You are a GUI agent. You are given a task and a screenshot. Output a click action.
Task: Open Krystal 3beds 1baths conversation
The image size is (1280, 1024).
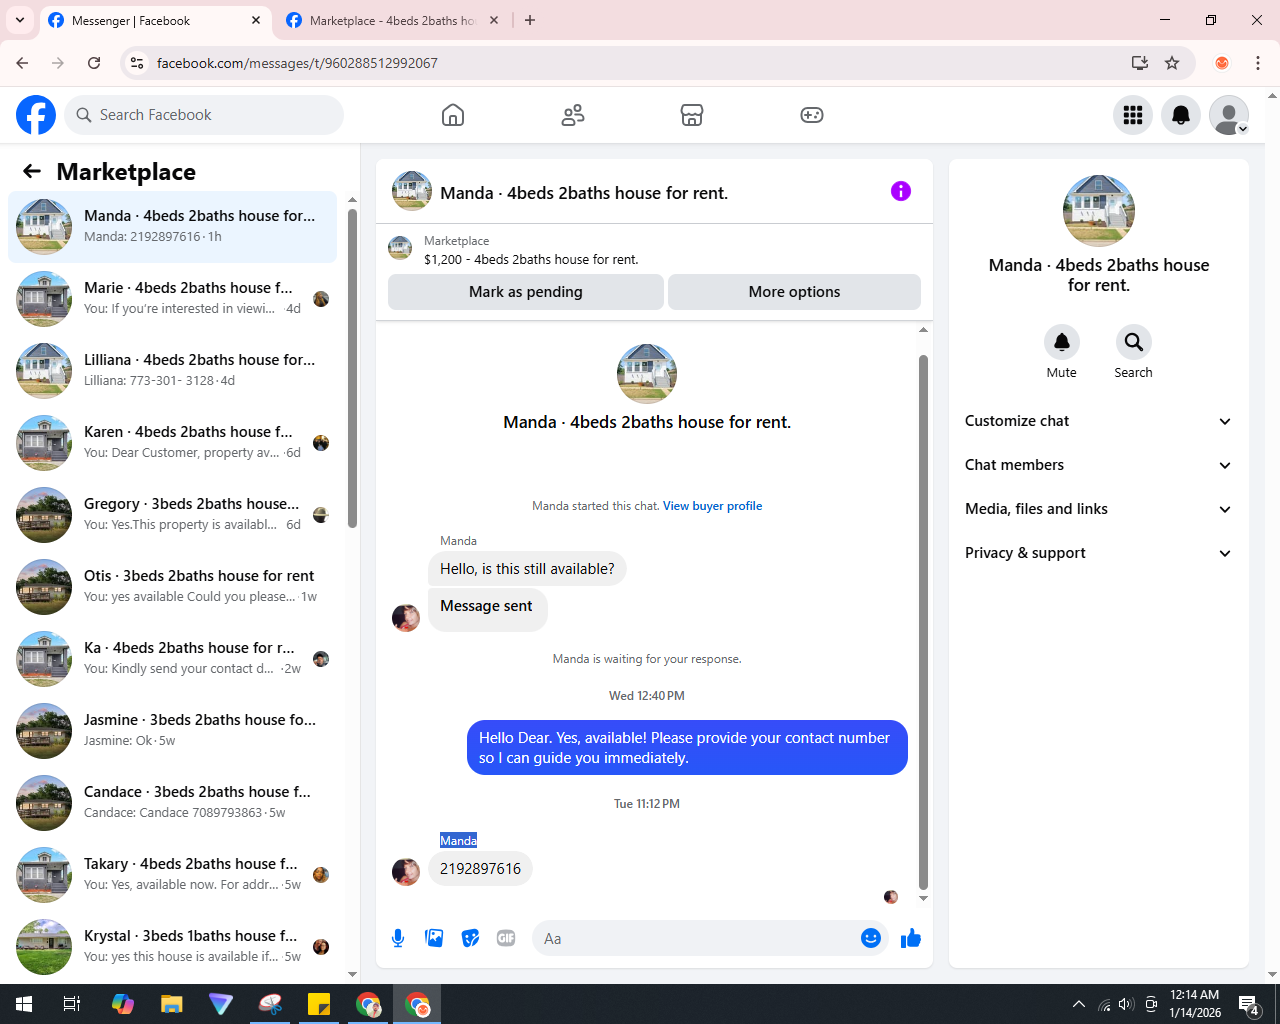point(172,947)
